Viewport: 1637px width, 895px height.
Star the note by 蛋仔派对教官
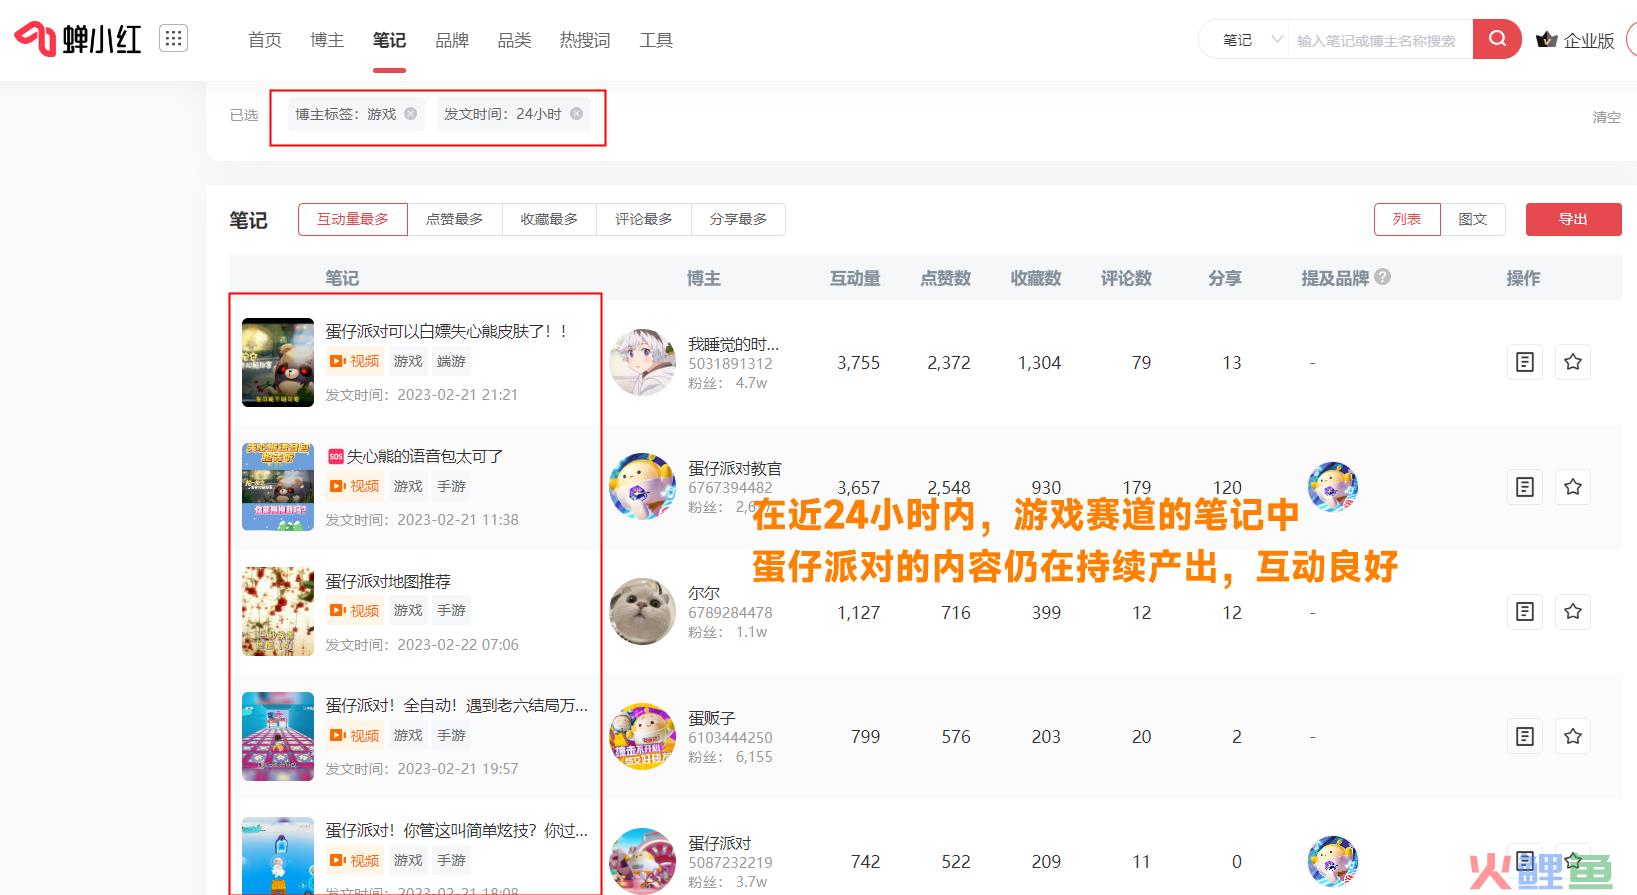tap(1573, 487)
